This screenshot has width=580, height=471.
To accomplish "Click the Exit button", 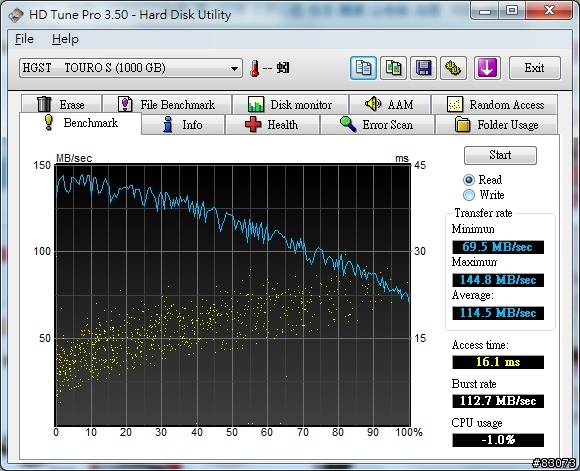I will (x=535, y=68).
